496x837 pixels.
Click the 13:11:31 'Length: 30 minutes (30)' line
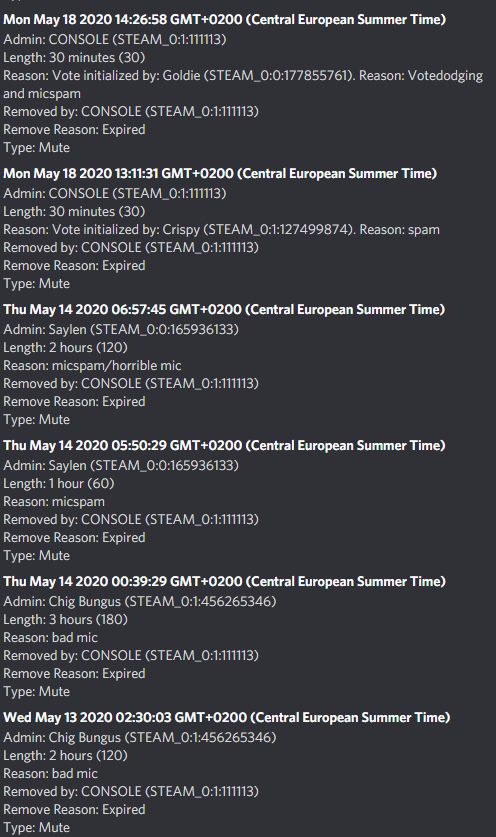(x=74, y=211)
